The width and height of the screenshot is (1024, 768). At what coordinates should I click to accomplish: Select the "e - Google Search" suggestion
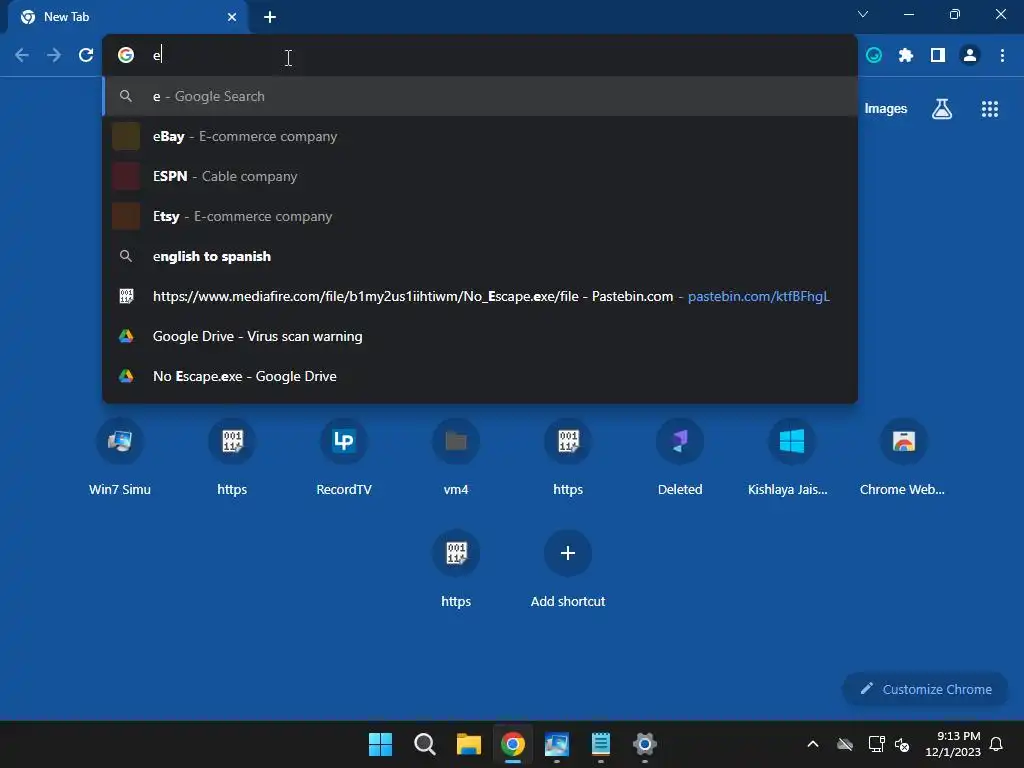pos(480,96)
